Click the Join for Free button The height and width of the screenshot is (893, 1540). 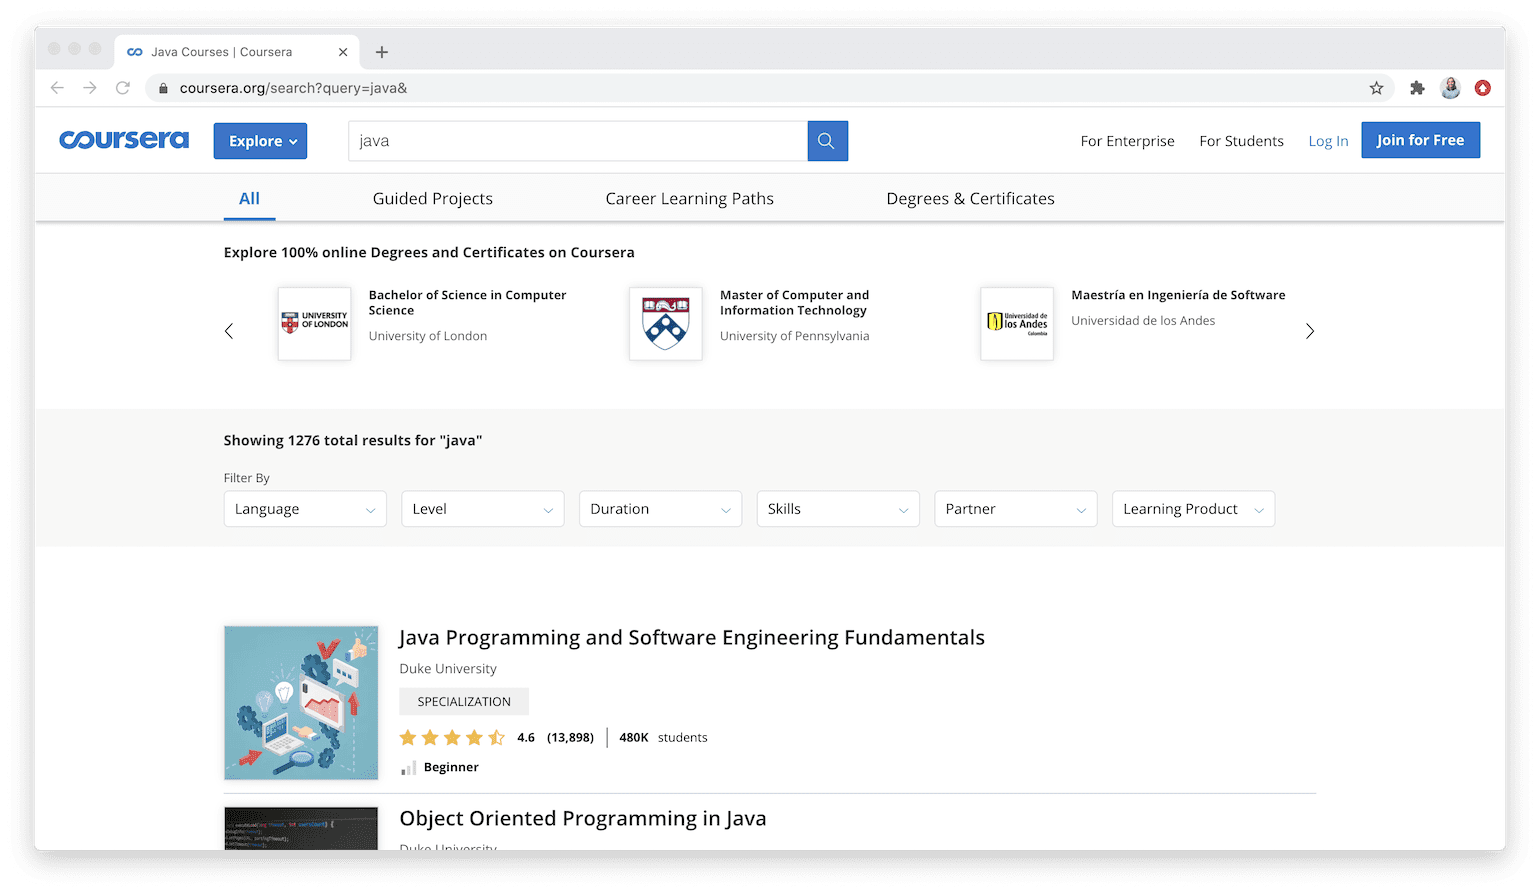click(x=1420, y=140)
